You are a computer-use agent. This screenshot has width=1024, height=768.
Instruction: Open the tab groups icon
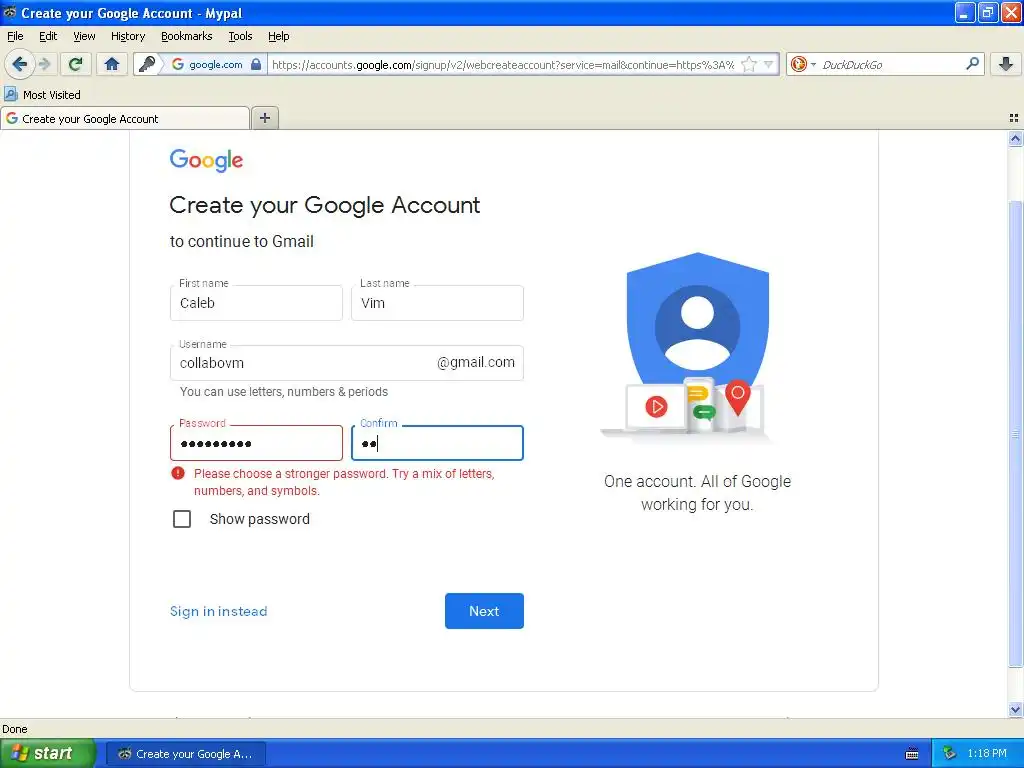coord(1014,118)
